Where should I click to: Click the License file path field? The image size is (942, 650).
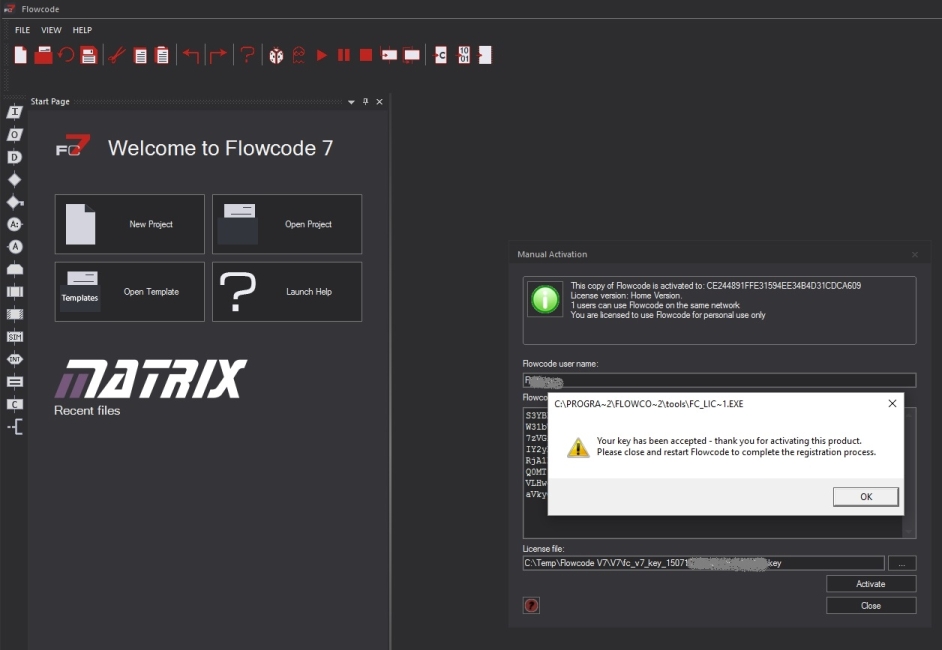[703, 563]
